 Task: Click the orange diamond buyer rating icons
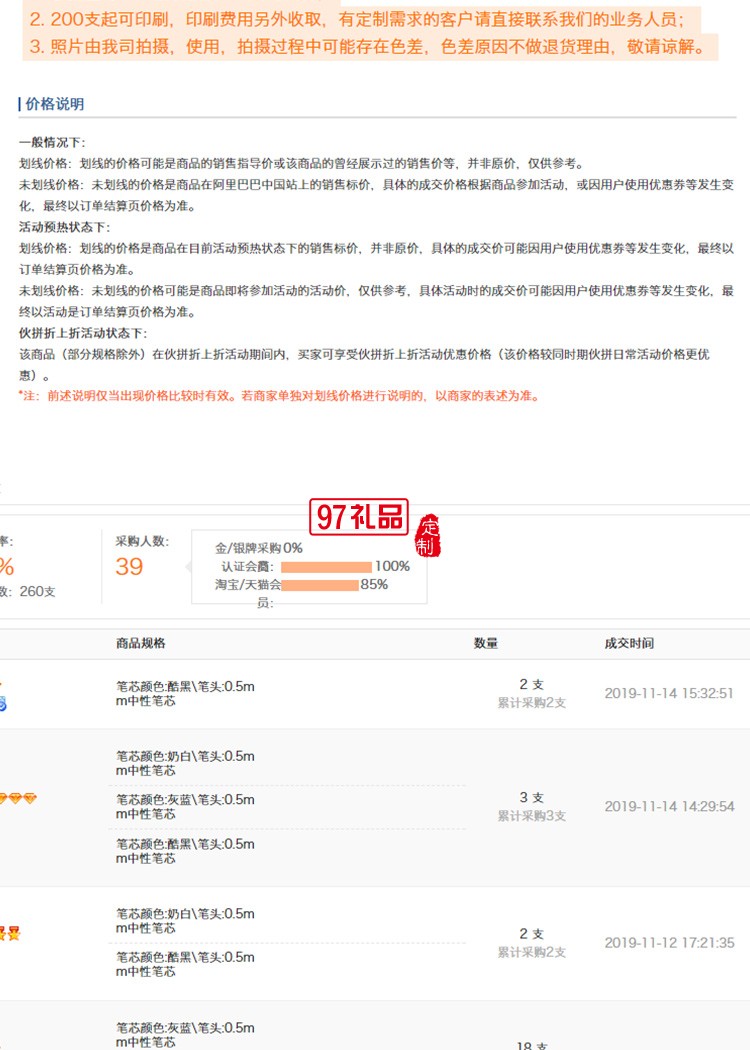pyautogui.click(x=16, y=798)
